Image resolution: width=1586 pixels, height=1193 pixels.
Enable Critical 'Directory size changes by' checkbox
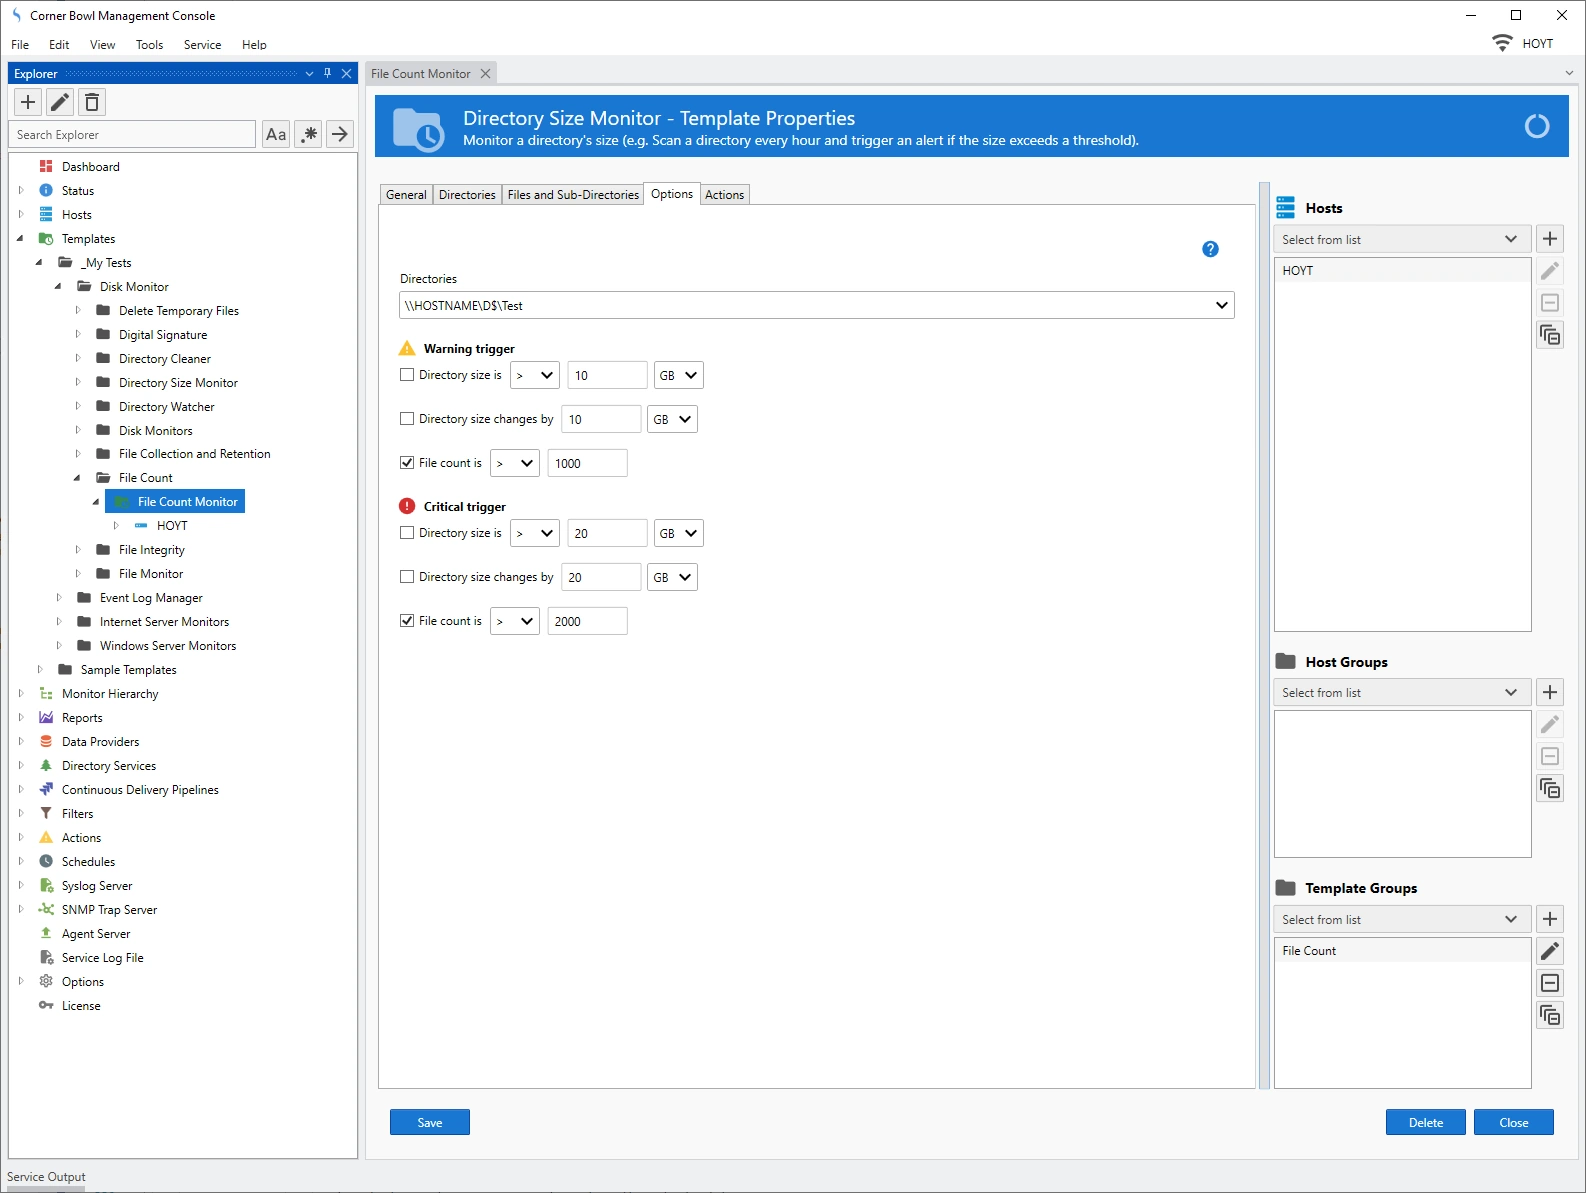click(x=407, y=577)
